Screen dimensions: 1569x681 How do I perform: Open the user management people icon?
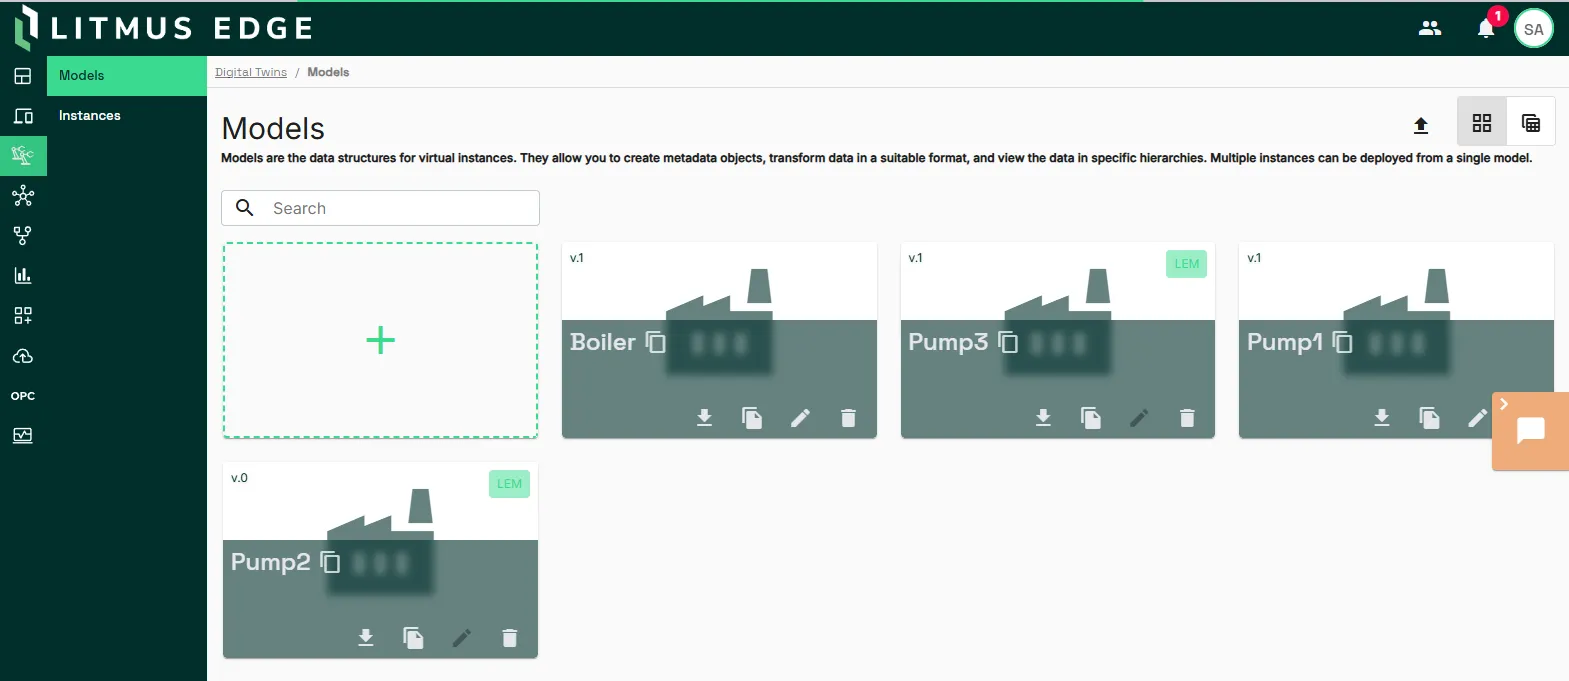tap(1430, 28)
